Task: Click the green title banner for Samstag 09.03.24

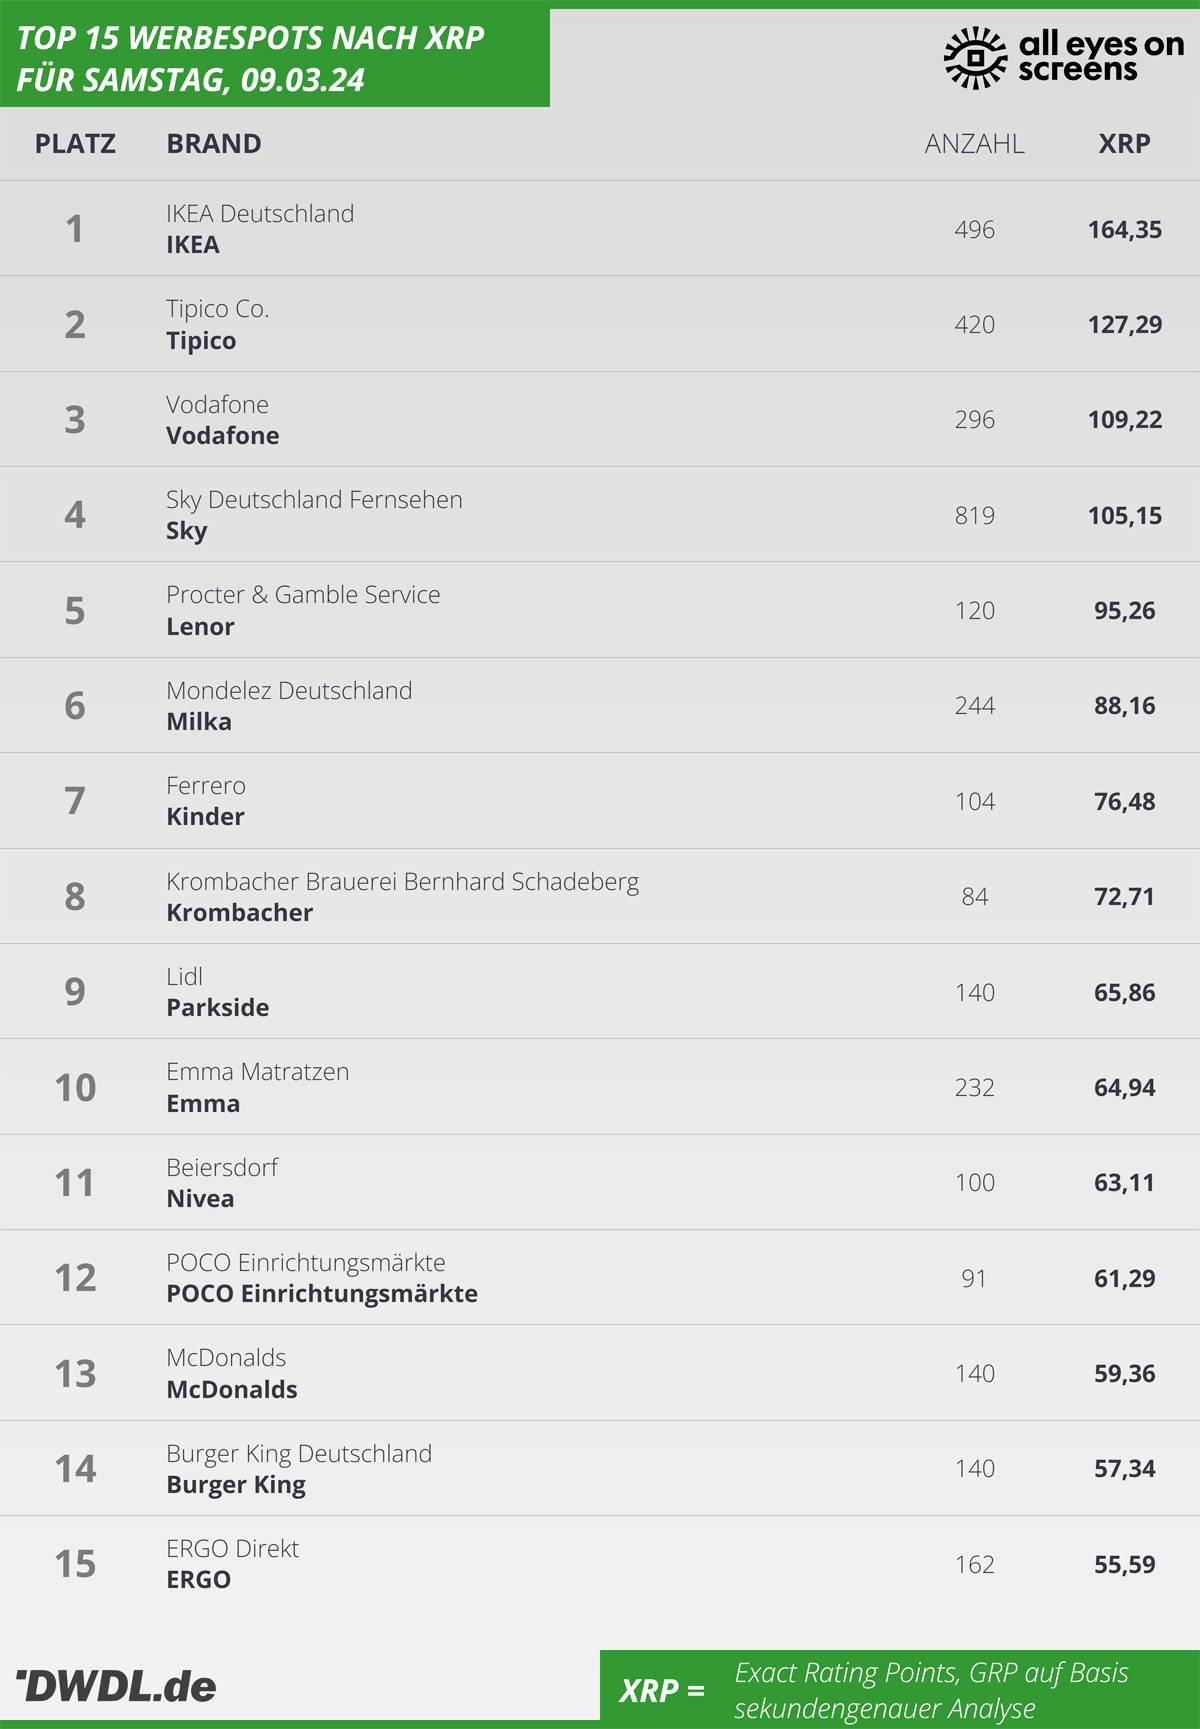Action: pyautogui.click(x=275, y=57)
